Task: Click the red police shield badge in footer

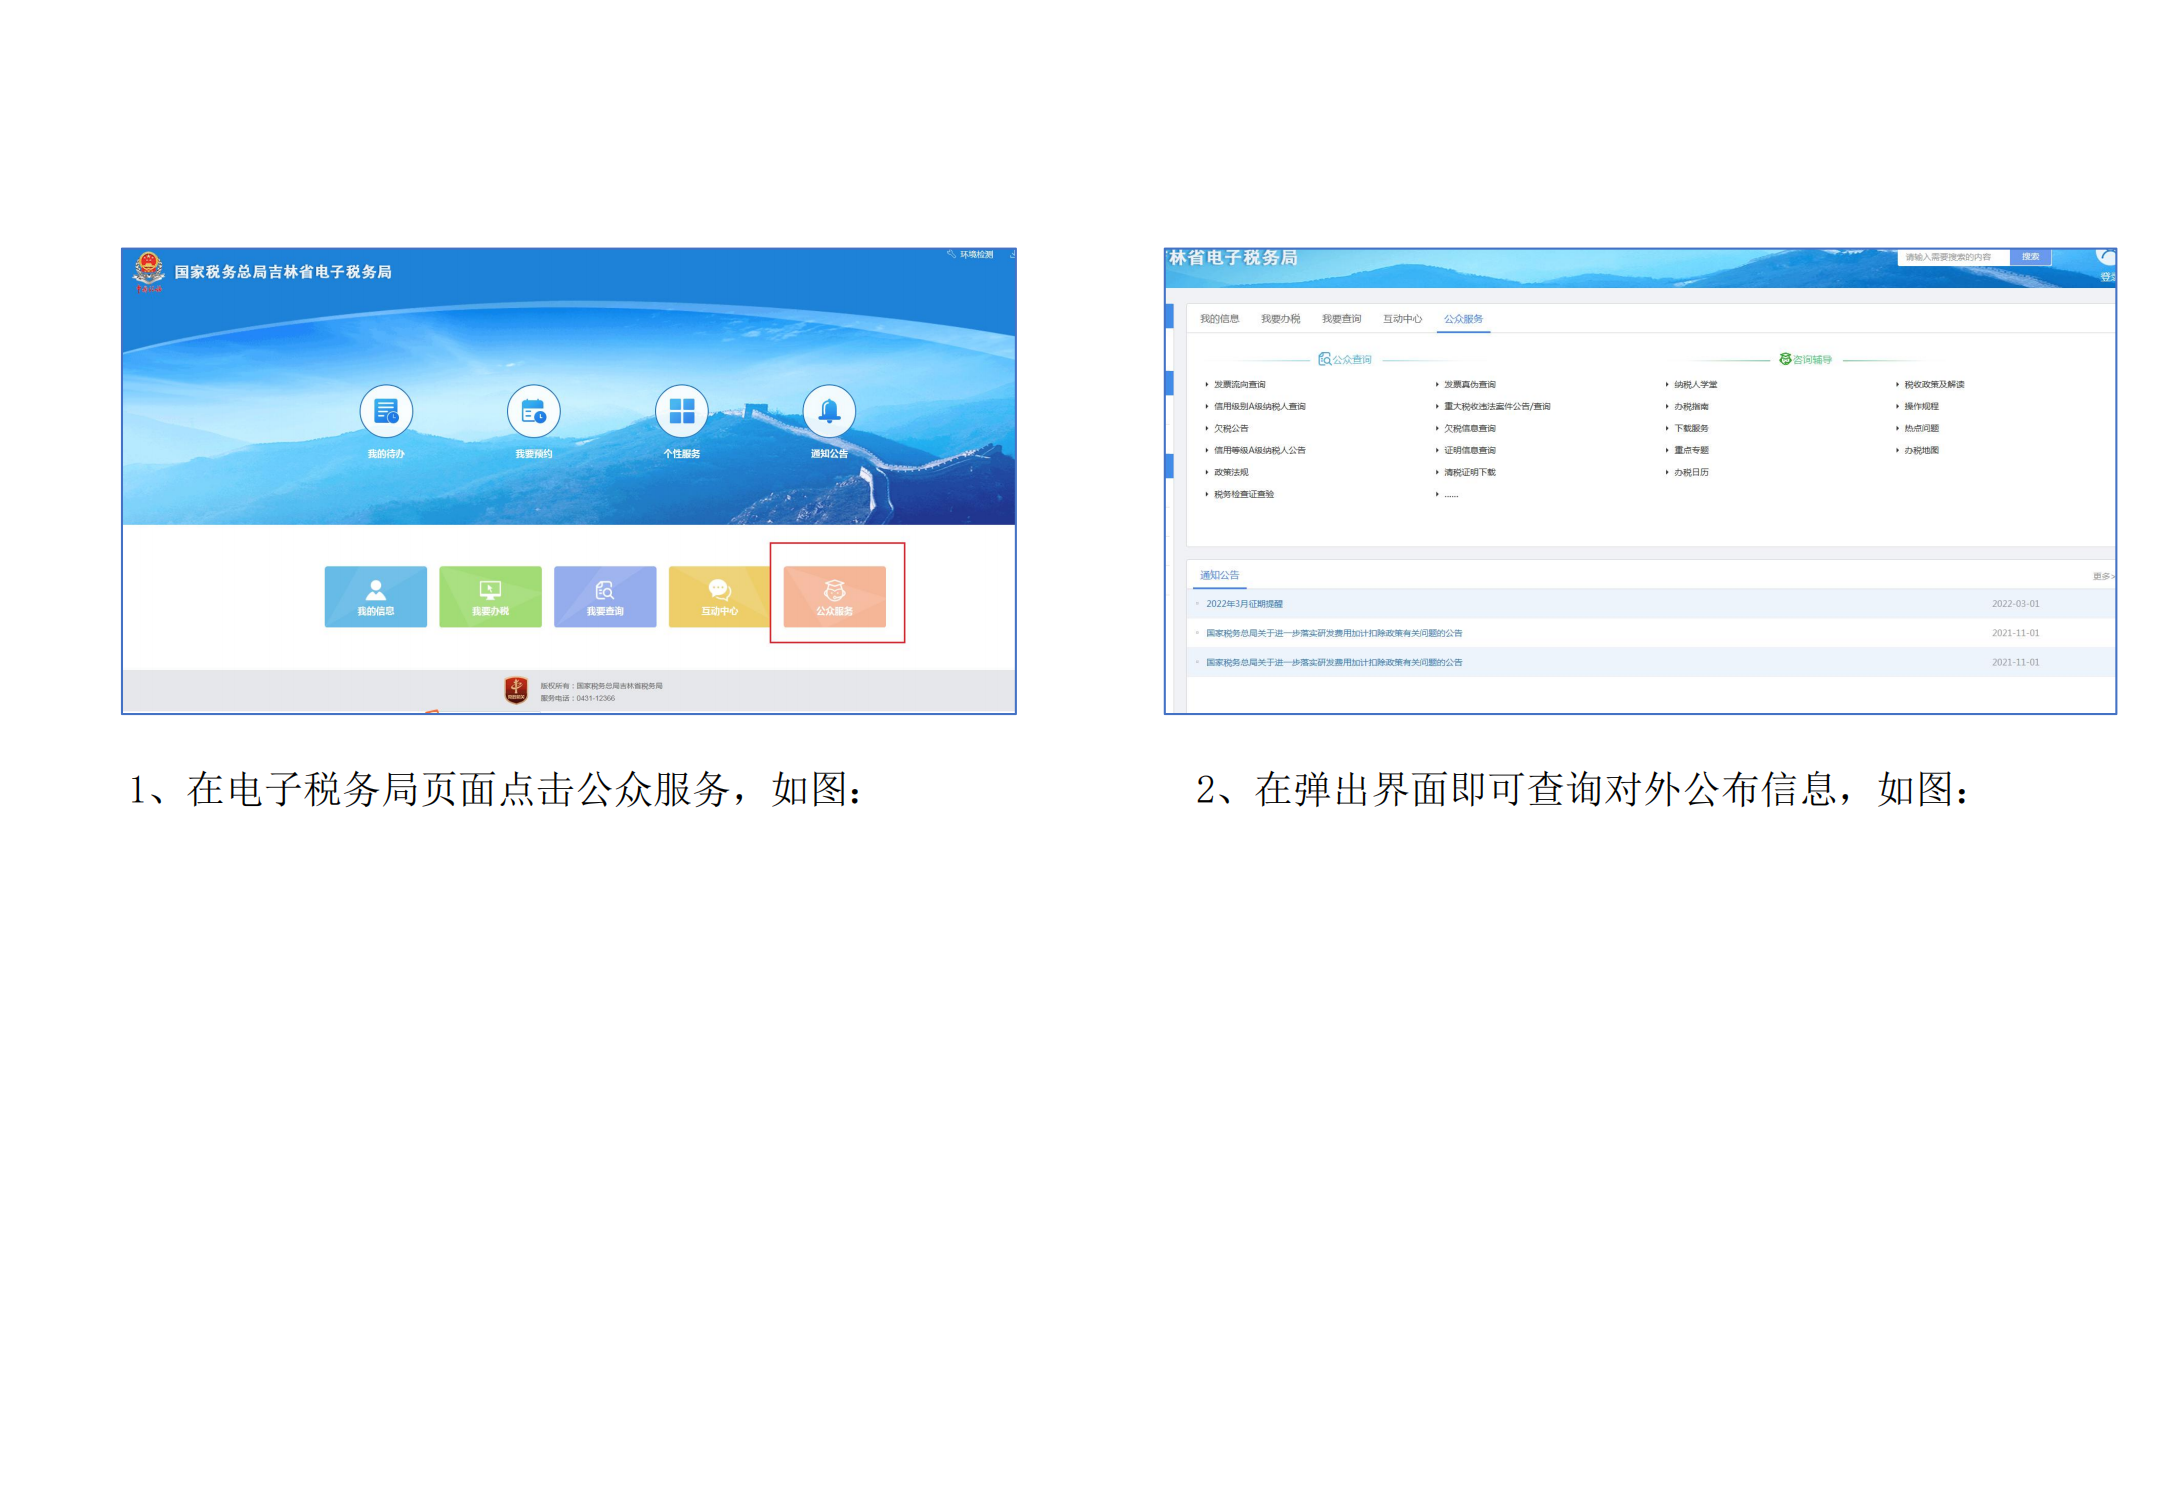Action: tap(516, 689)
